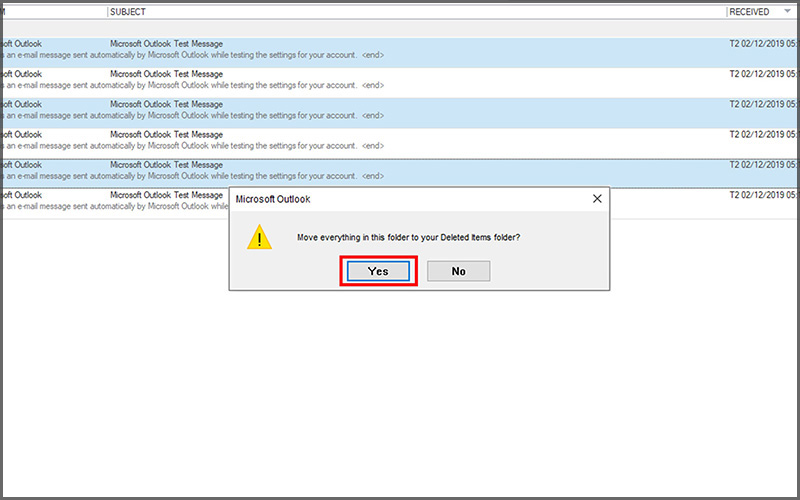Choose No in the Outlook dialog
This screenshot has height=500, width=800.
(458, 271)
